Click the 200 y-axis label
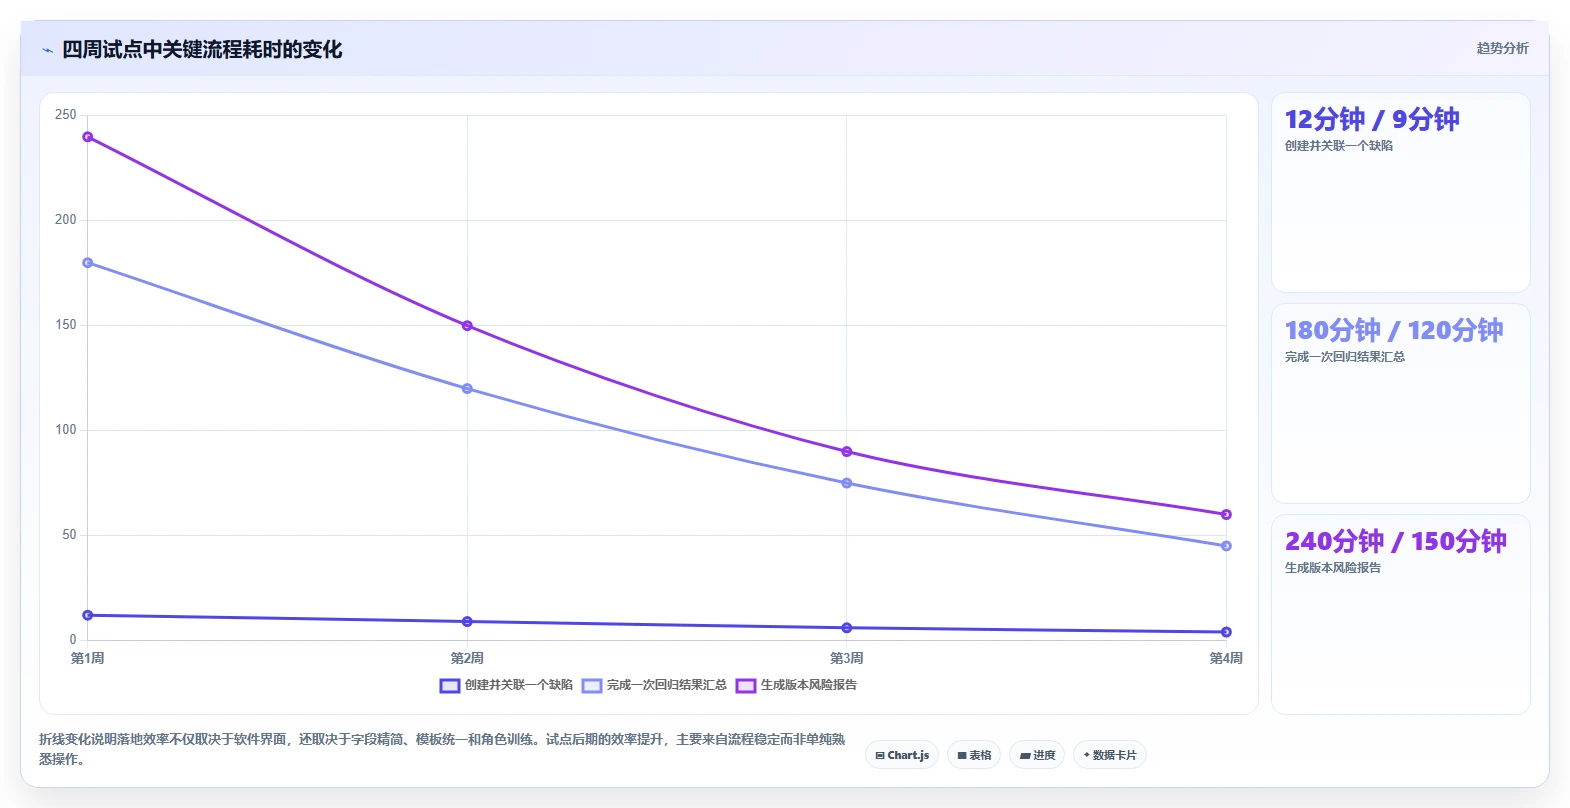 pyautogui.click(x=66, y=220)
